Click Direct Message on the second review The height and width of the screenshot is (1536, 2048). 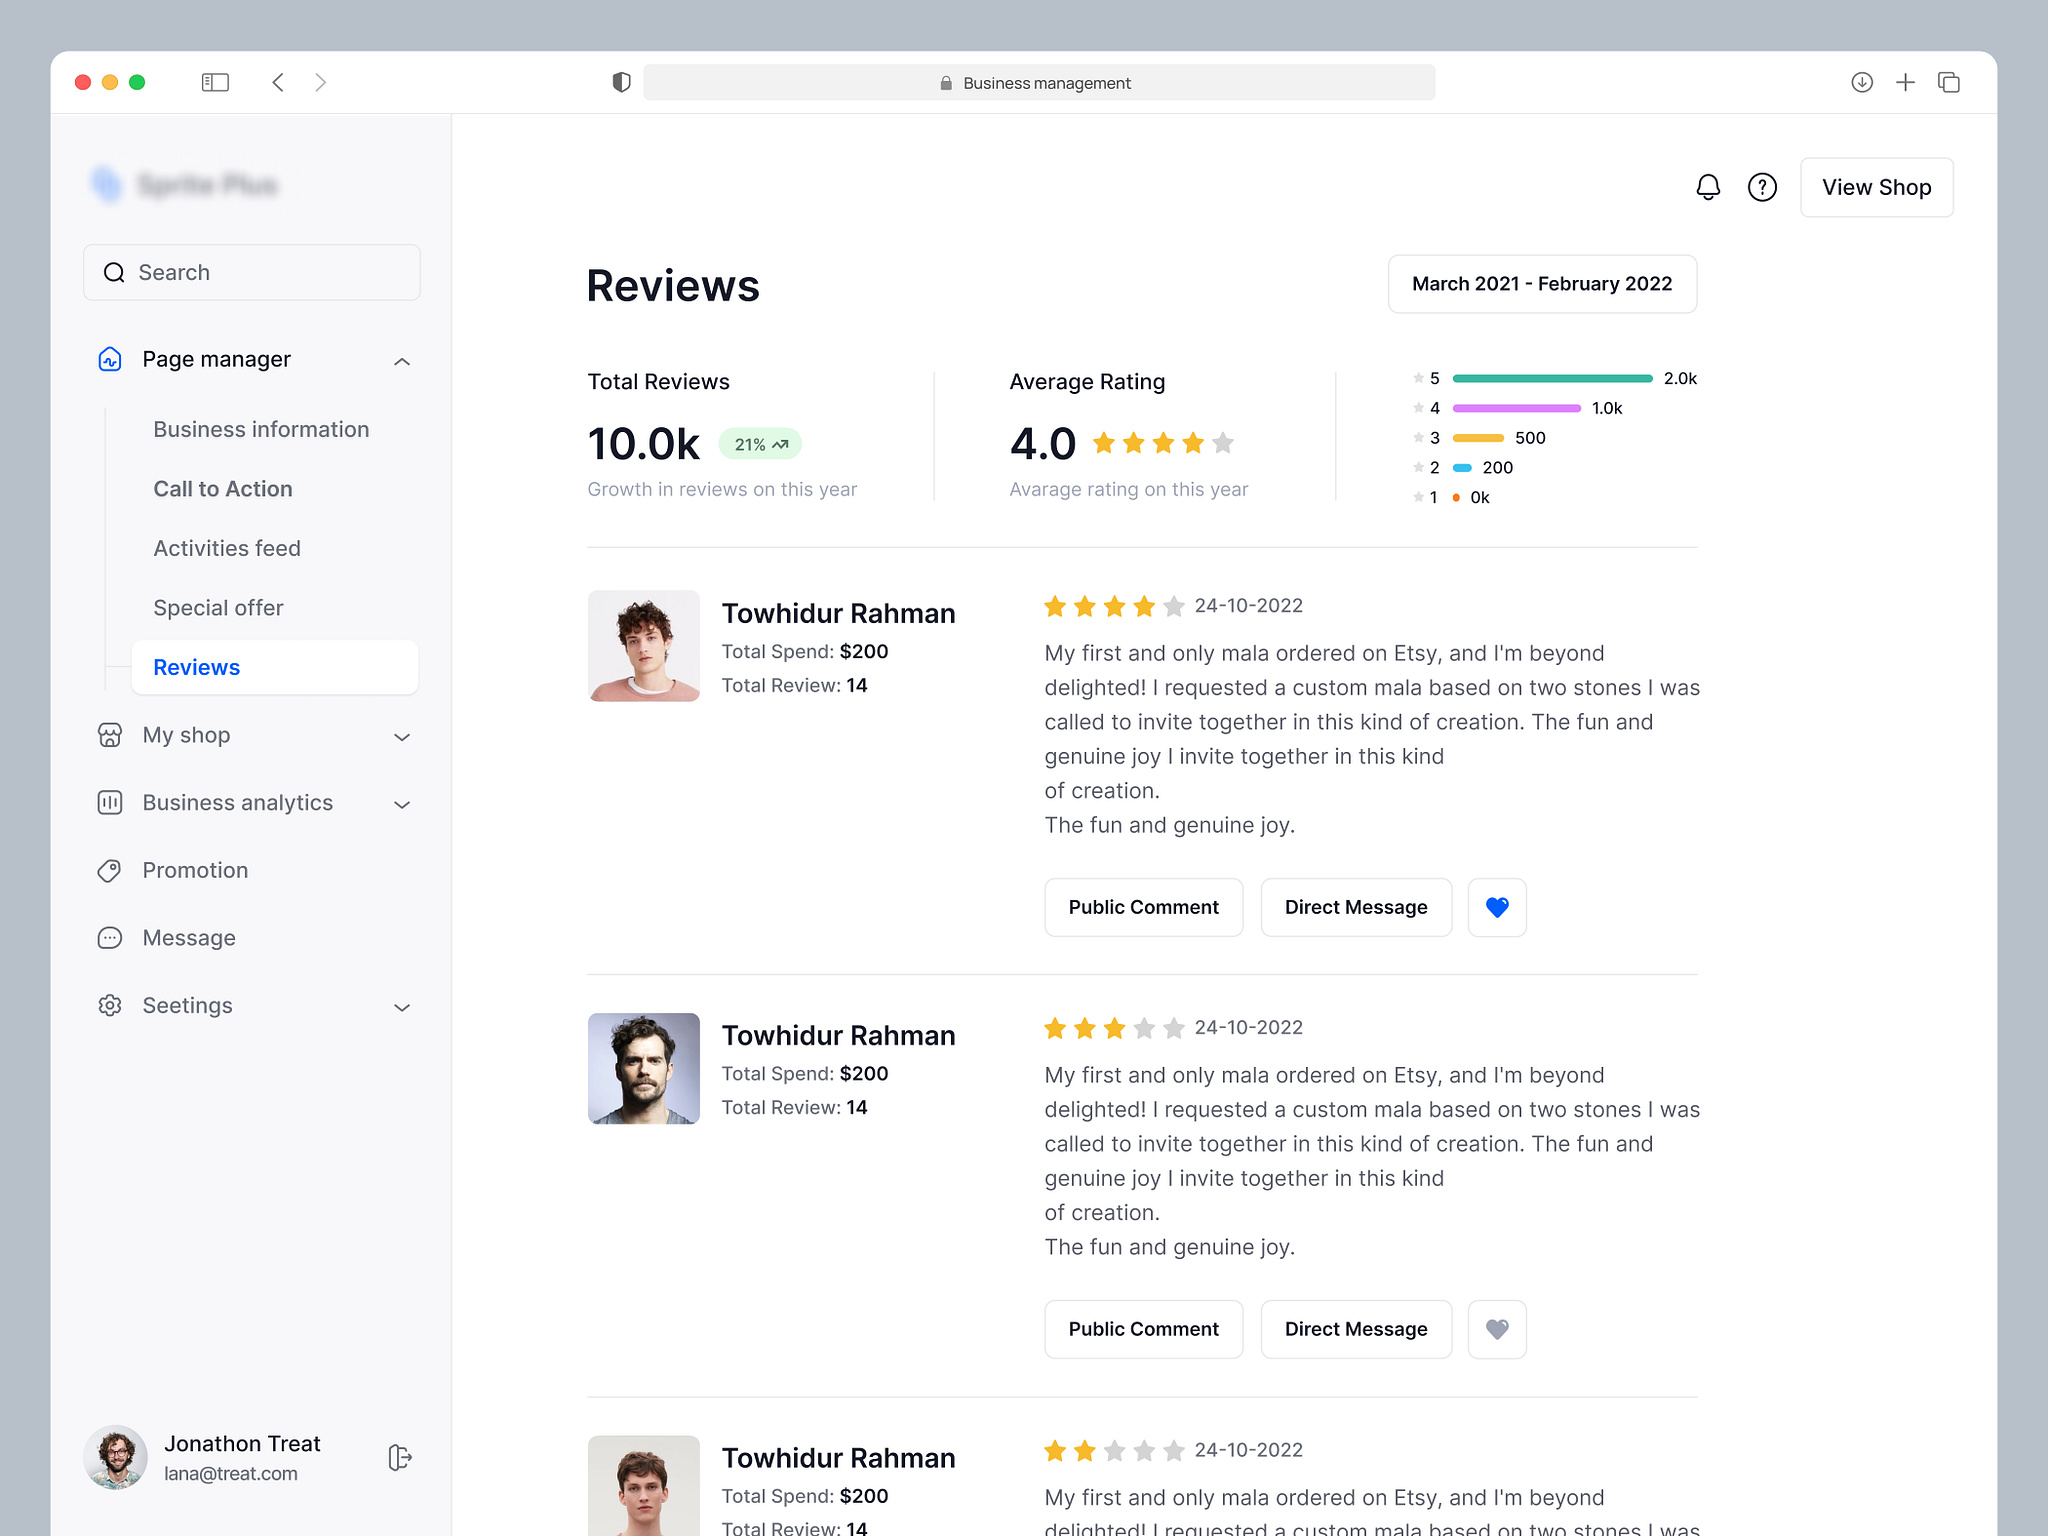1356,1329
